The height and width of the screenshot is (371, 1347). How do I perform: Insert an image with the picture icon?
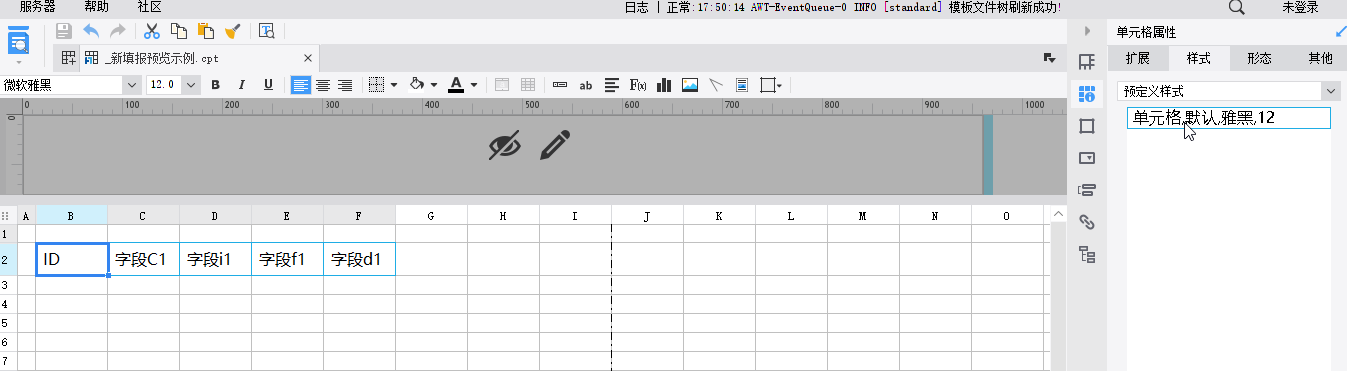[690, 85]
